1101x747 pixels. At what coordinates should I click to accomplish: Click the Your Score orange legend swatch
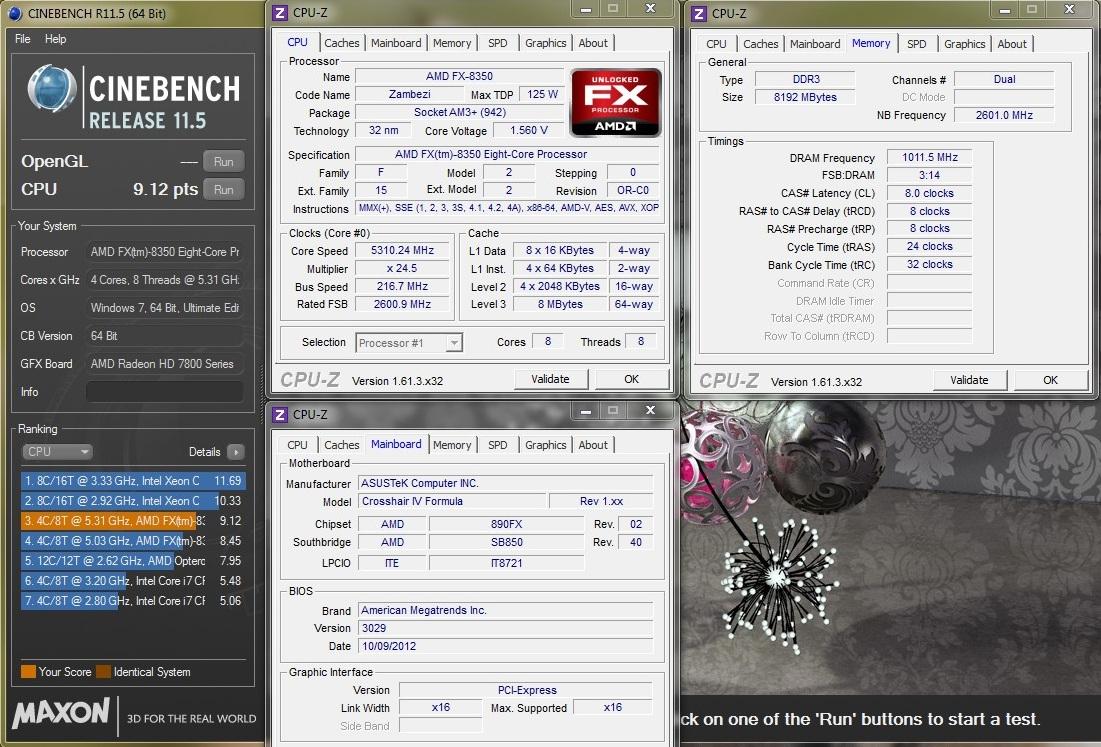tap(28, 672)
